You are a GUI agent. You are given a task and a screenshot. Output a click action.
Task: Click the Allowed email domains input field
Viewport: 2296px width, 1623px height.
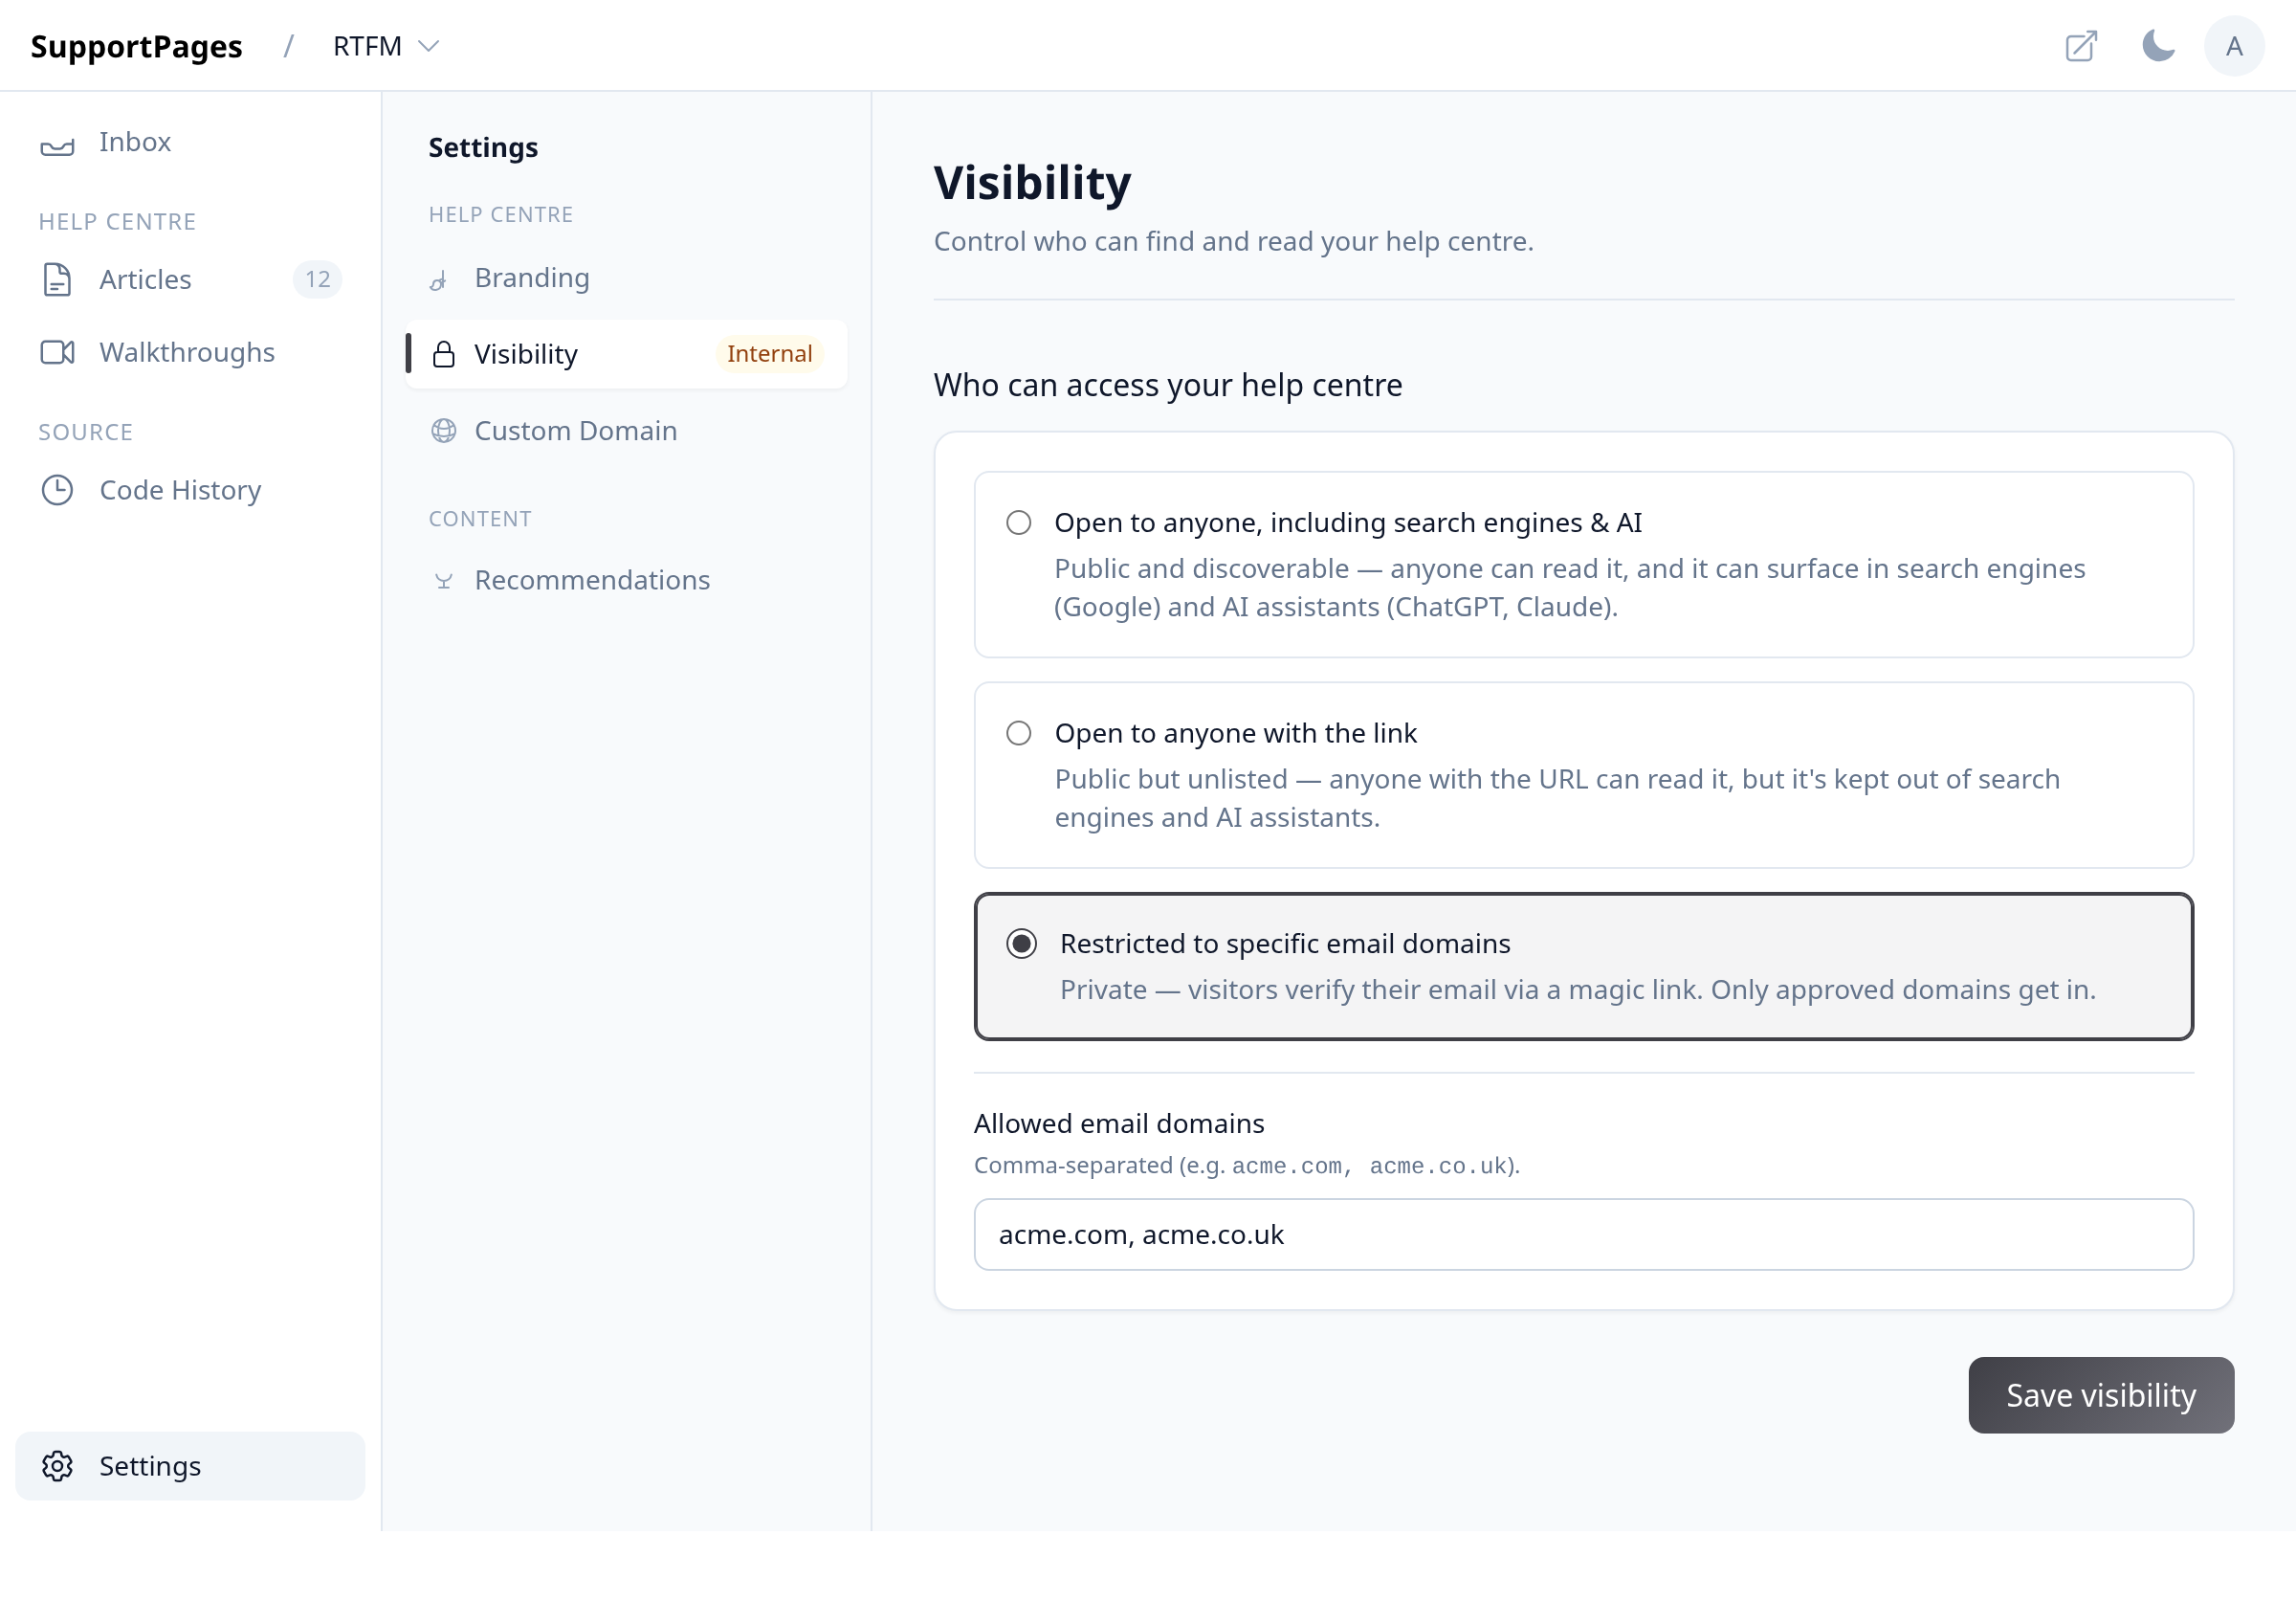click(1583, 1235)
